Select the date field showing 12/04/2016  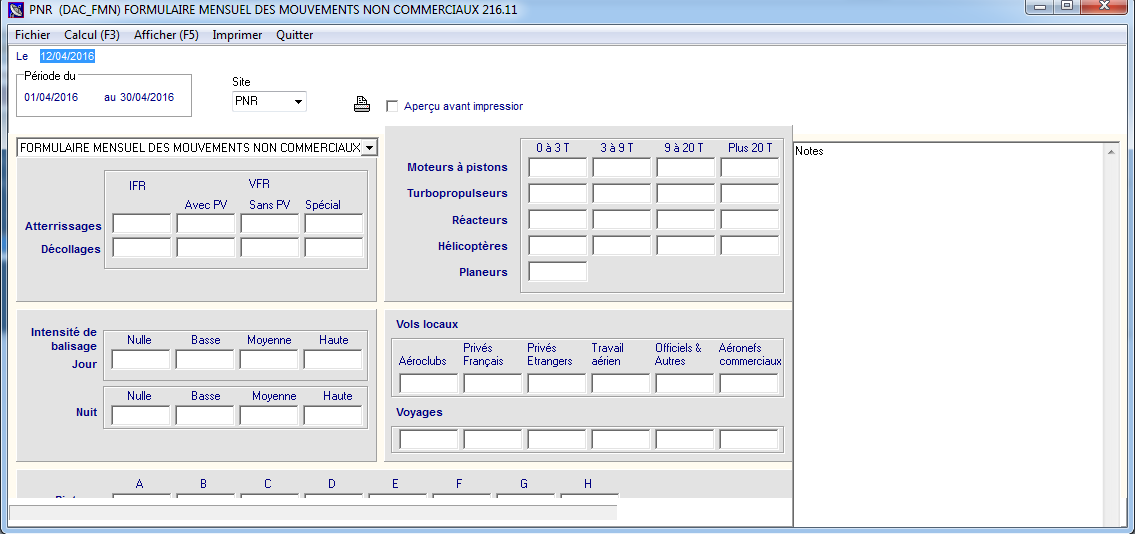tap(67, 56)
